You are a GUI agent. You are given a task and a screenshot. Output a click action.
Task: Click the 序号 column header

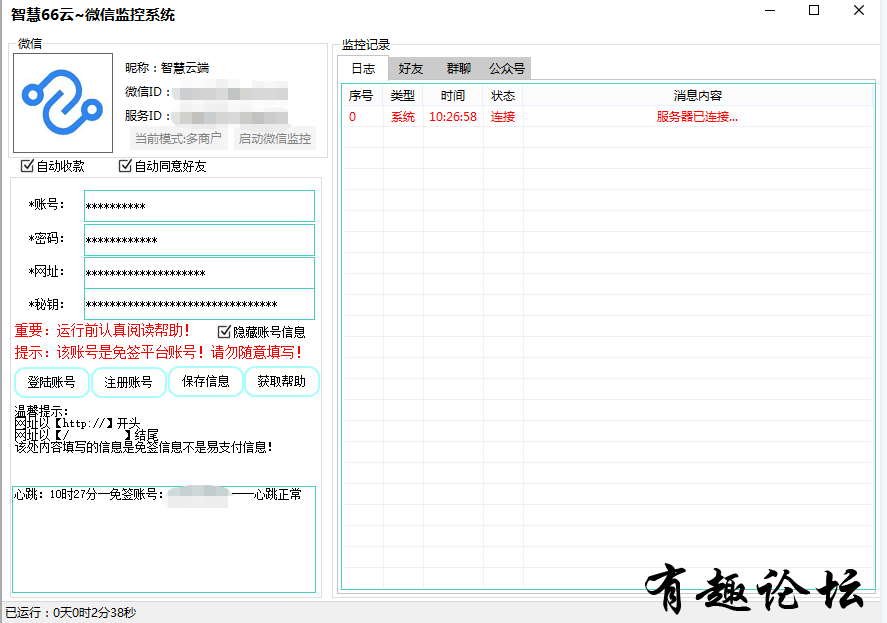(361, 96)
